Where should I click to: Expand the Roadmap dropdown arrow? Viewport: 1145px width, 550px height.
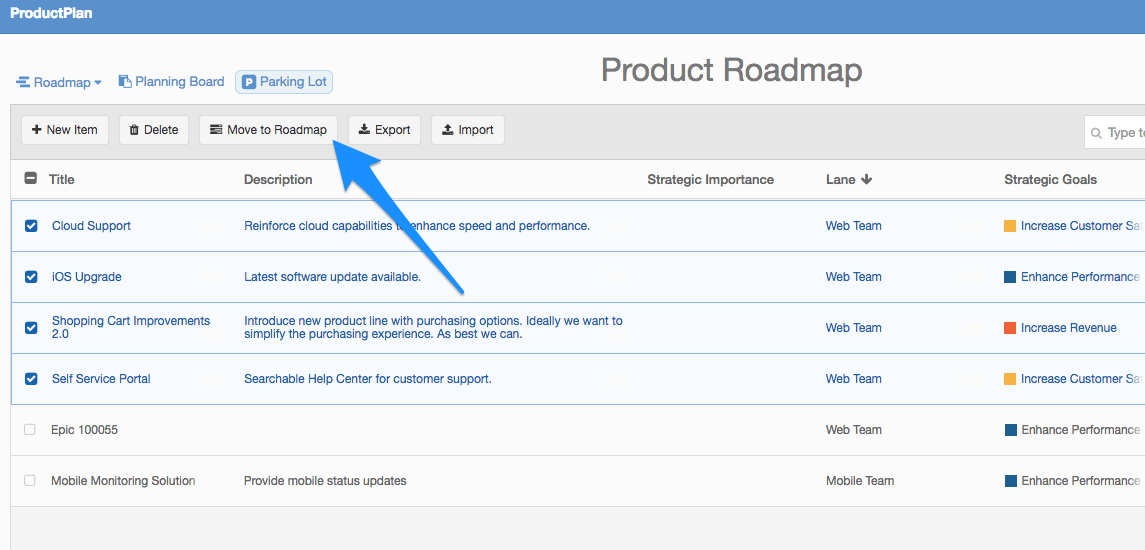pos(98,83)
